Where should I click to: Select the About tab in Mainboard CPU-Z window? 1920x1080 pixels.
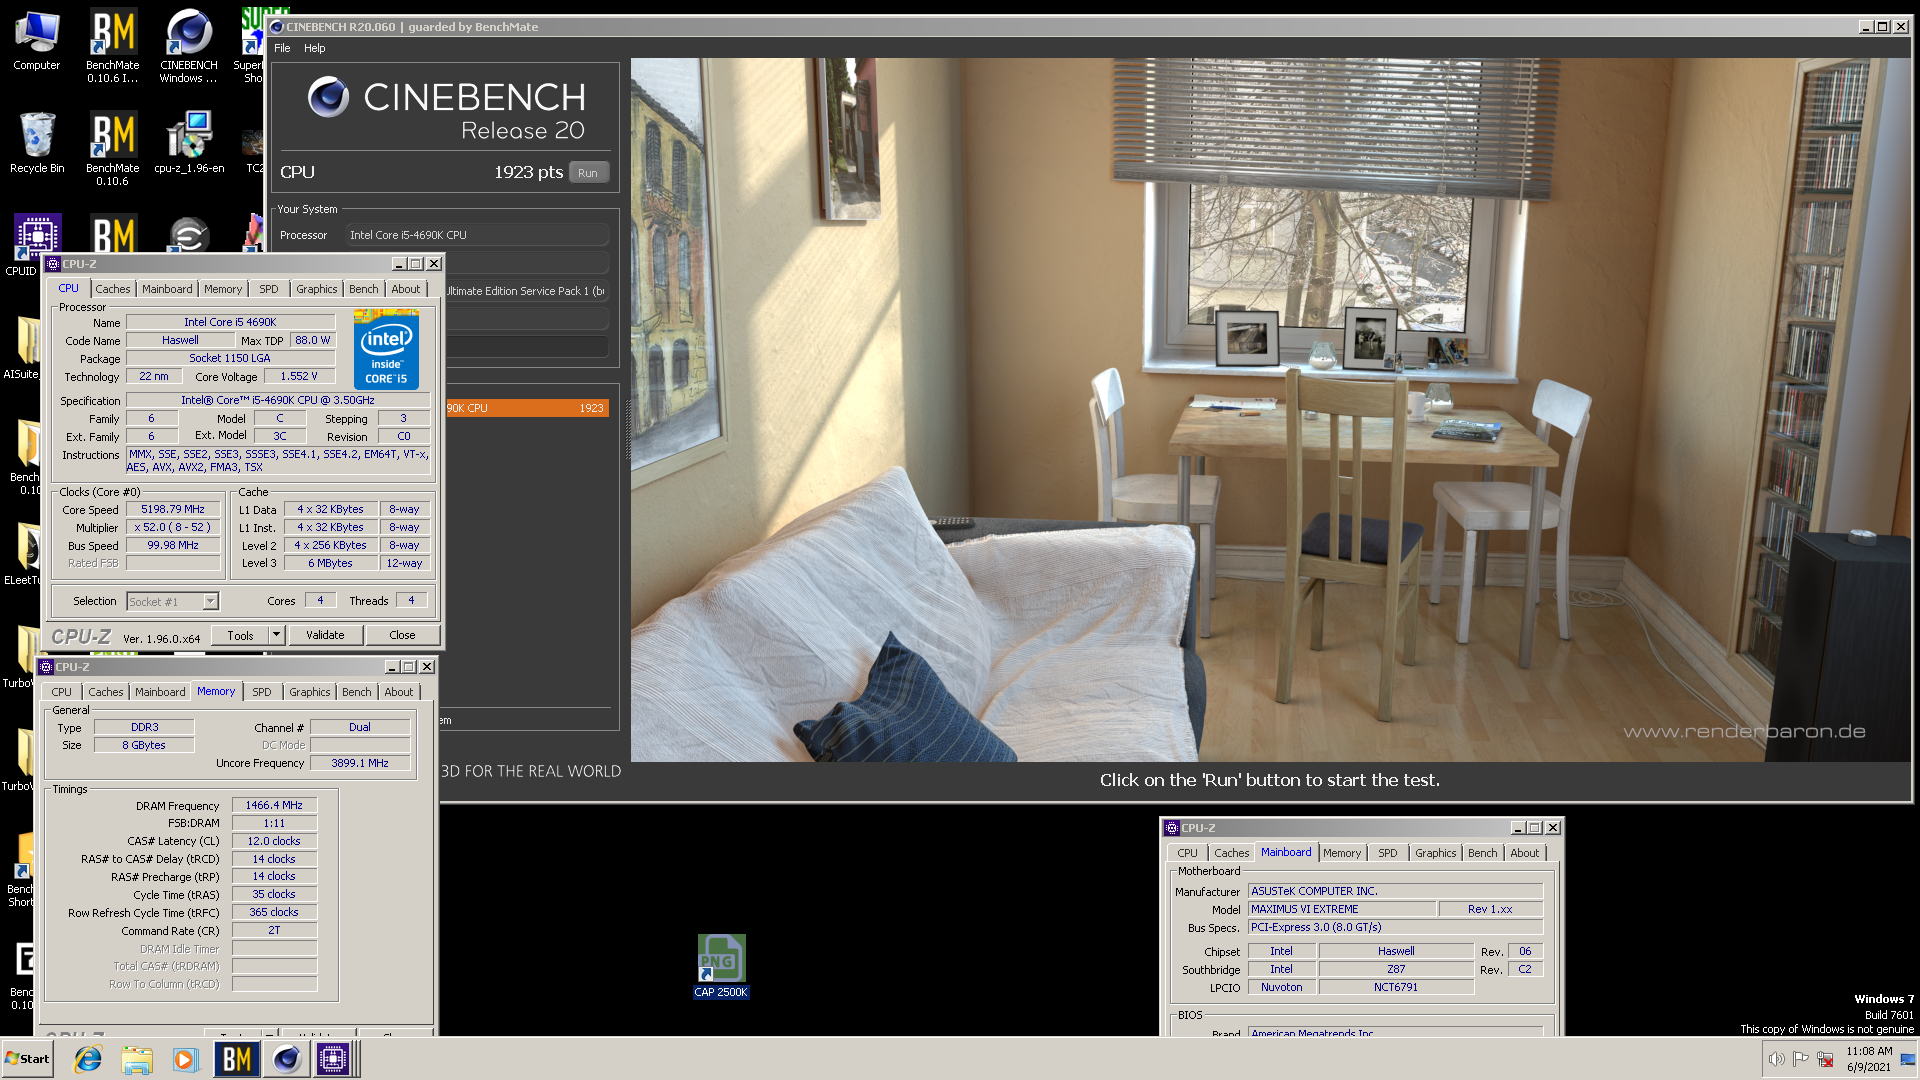[1525, 853]
